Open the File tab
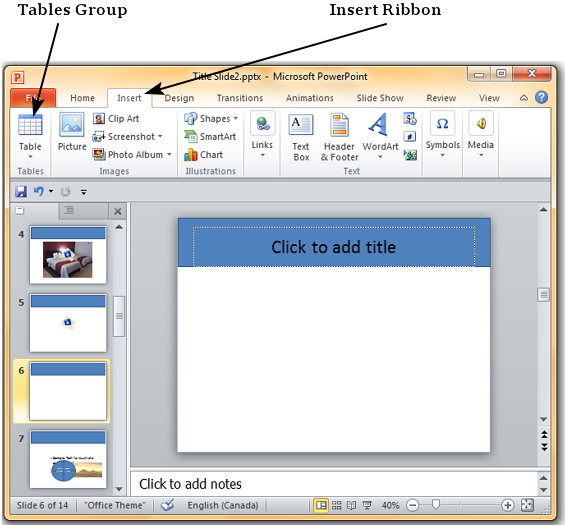 click(x=33, y=98)
